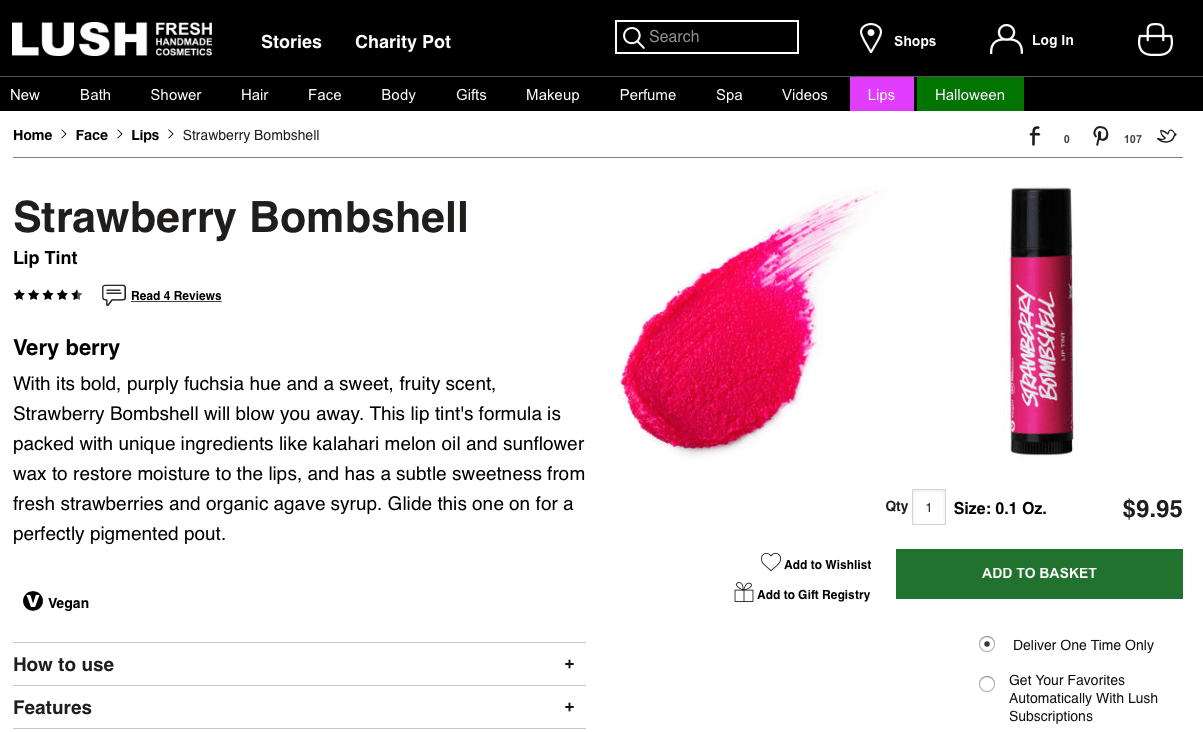Open the Makeup section
The width and height of the screenshot is (1203, 732).
[552, 94]
